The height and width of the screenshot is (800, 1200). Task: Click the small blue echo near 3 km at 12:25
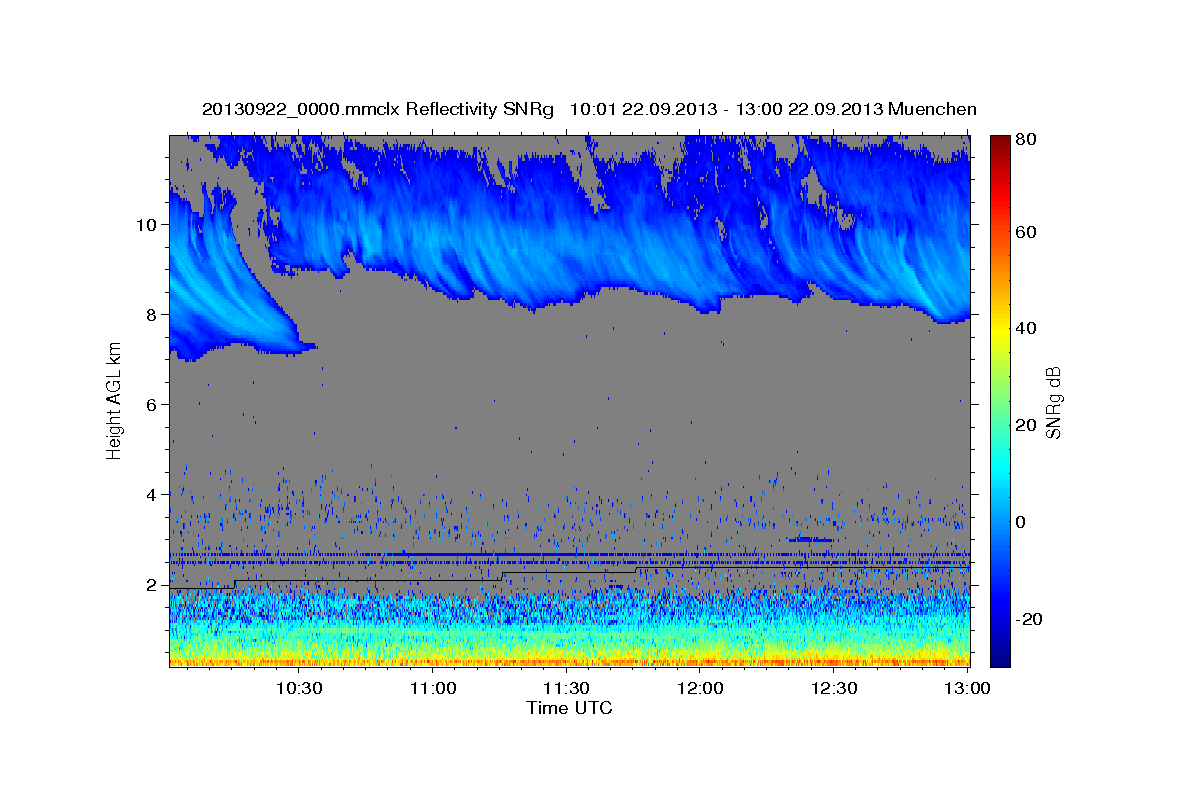pos(811,540)
